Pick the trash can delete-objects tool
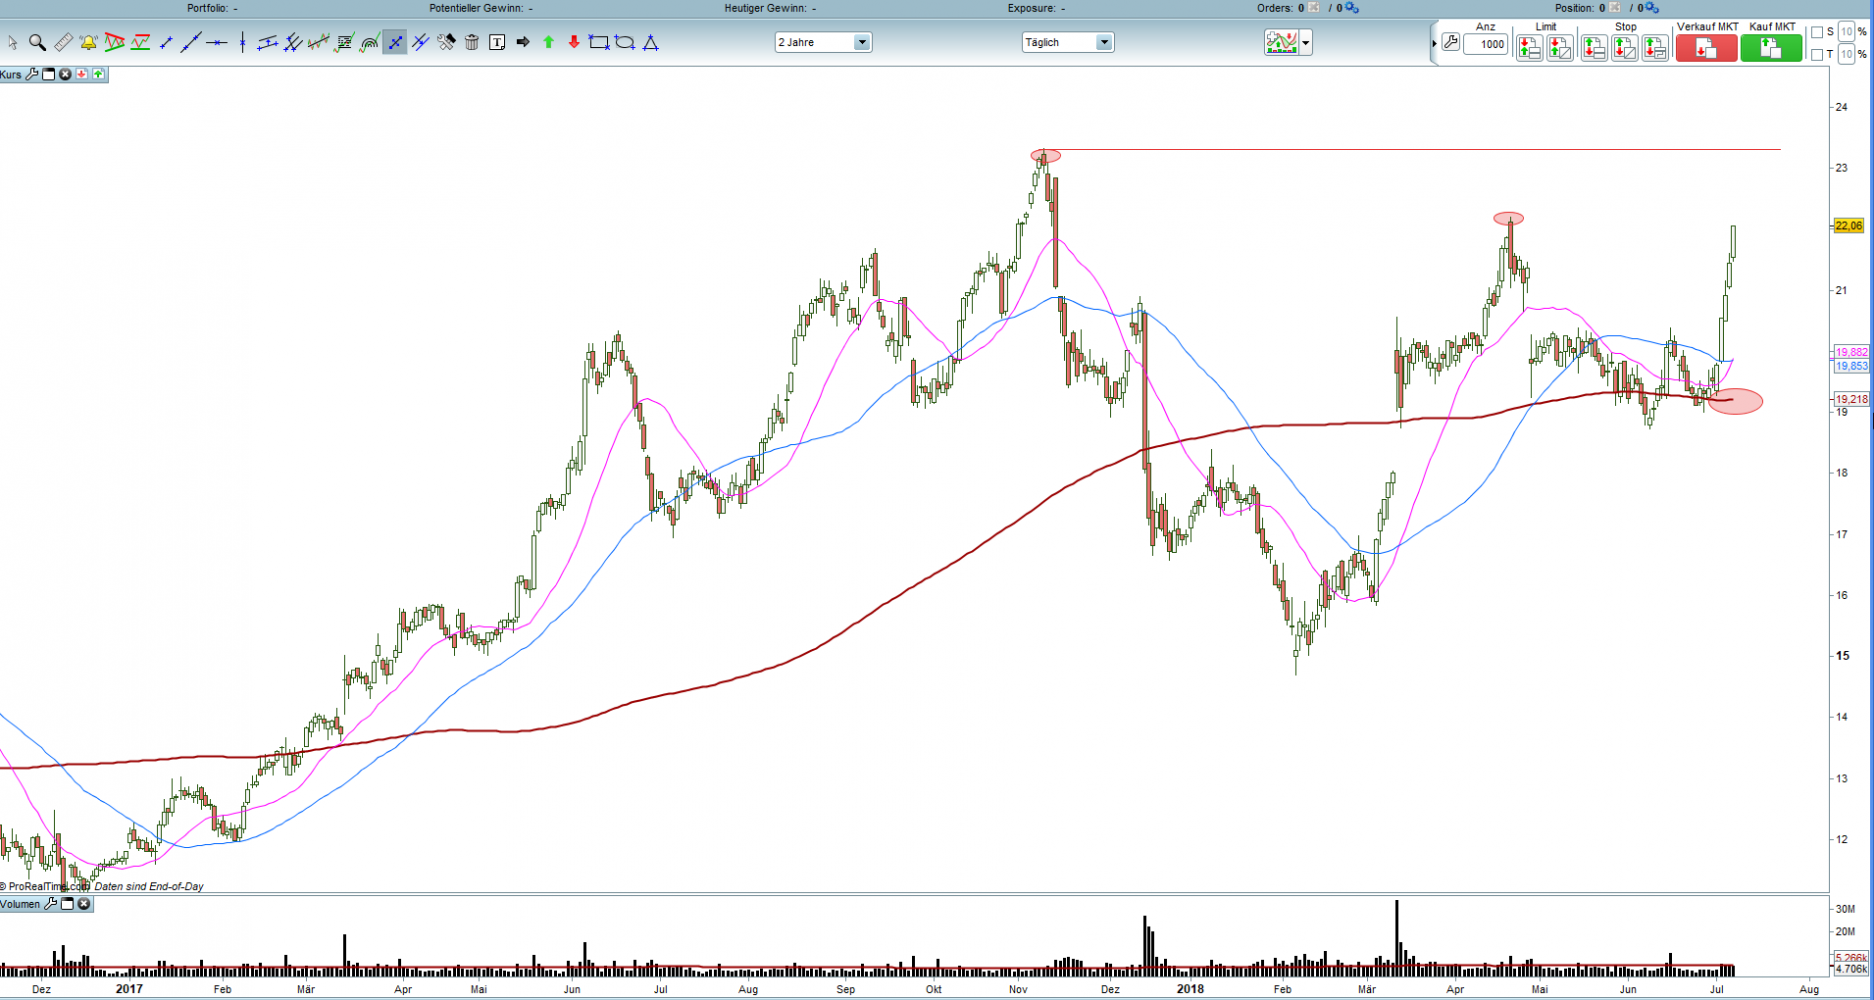Screen dimensions: 1874x1000 [x=472, y=42]
